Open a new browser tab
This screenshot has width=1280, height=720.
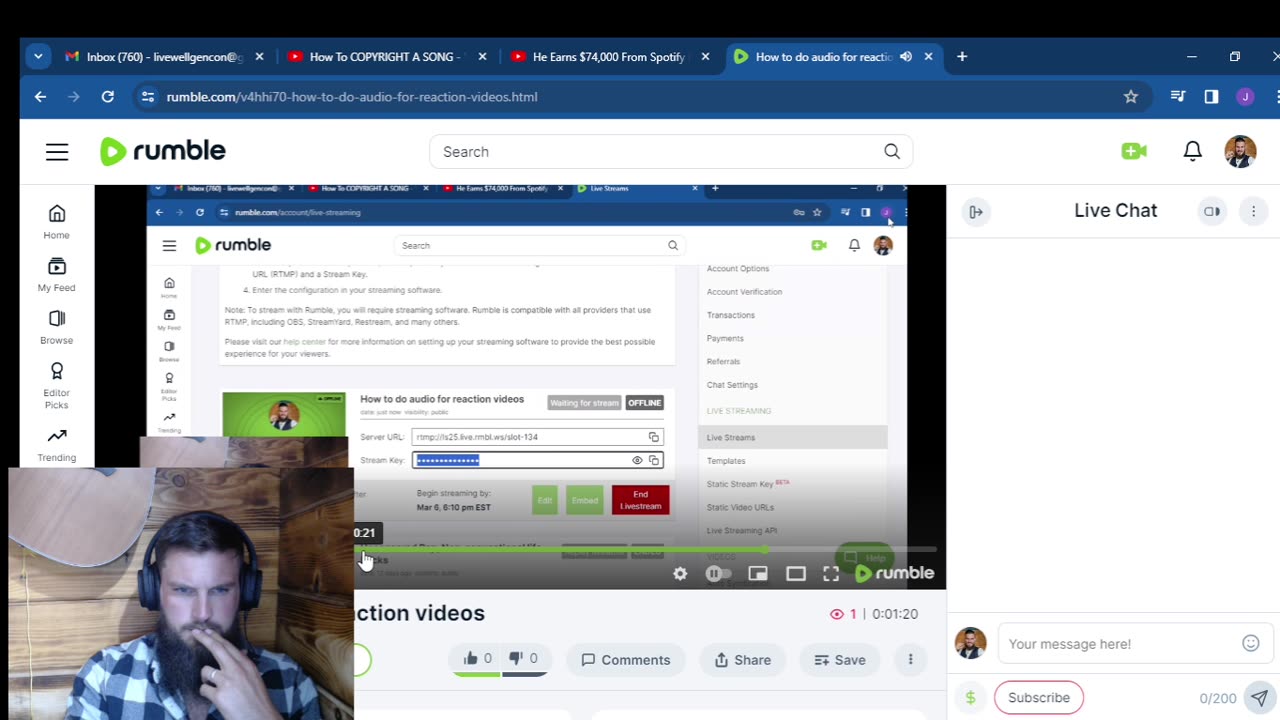[962, 57]
